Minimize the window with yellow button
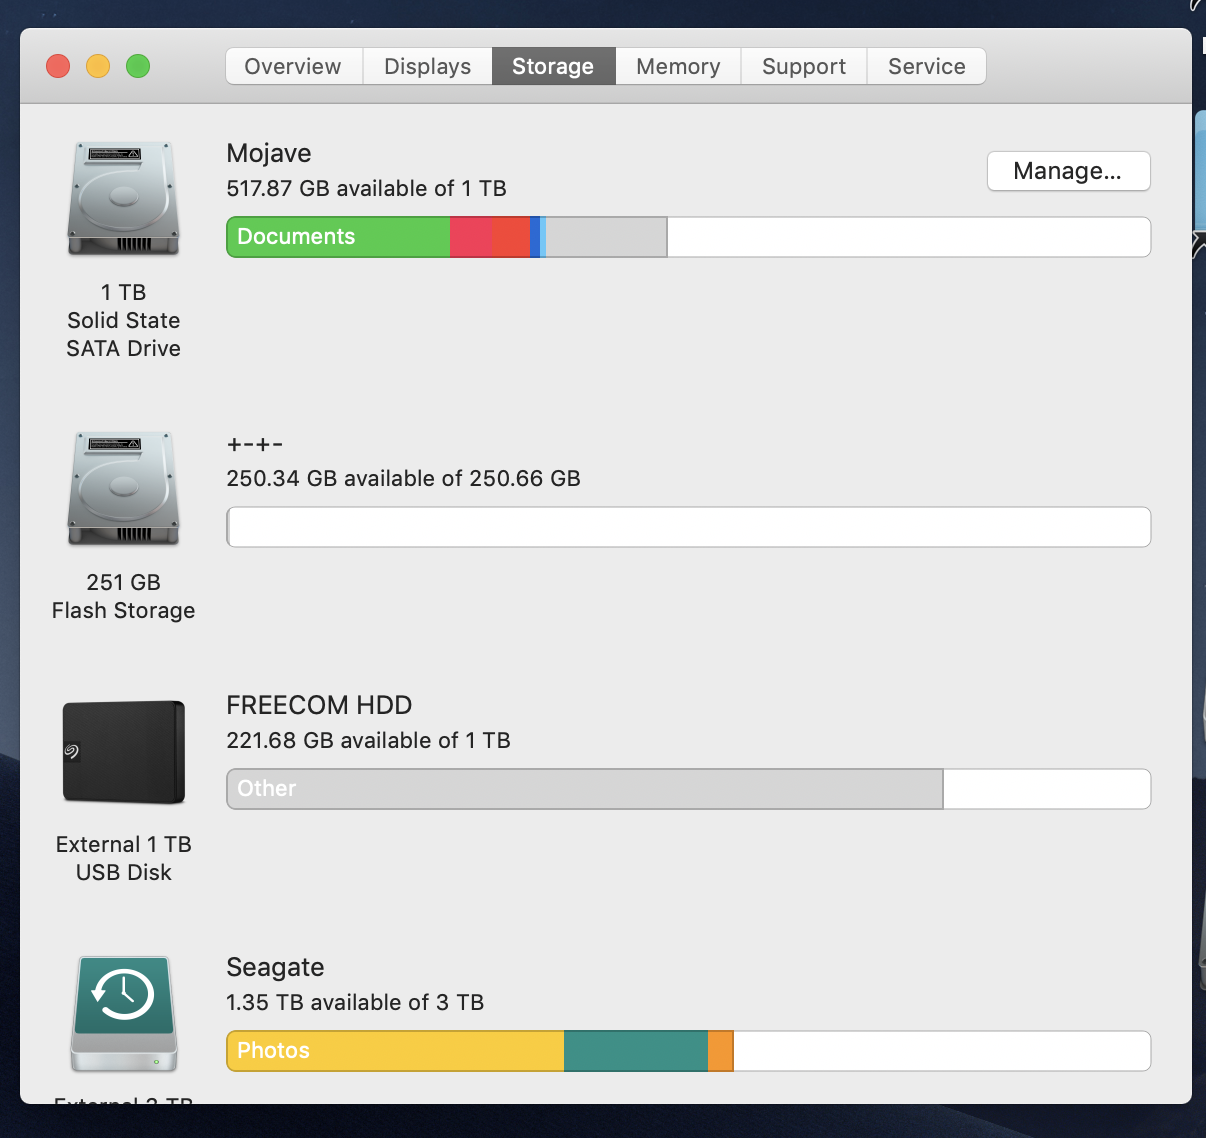1206x1138 pixels. pos(98,66)
